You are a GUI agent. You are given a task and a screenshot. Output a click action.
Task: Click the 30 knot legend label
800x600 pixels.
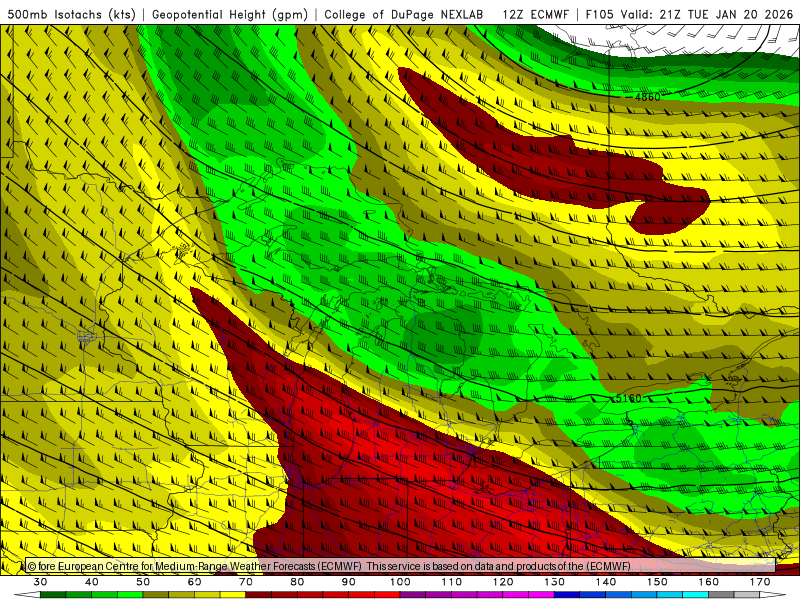coord(40,582)
